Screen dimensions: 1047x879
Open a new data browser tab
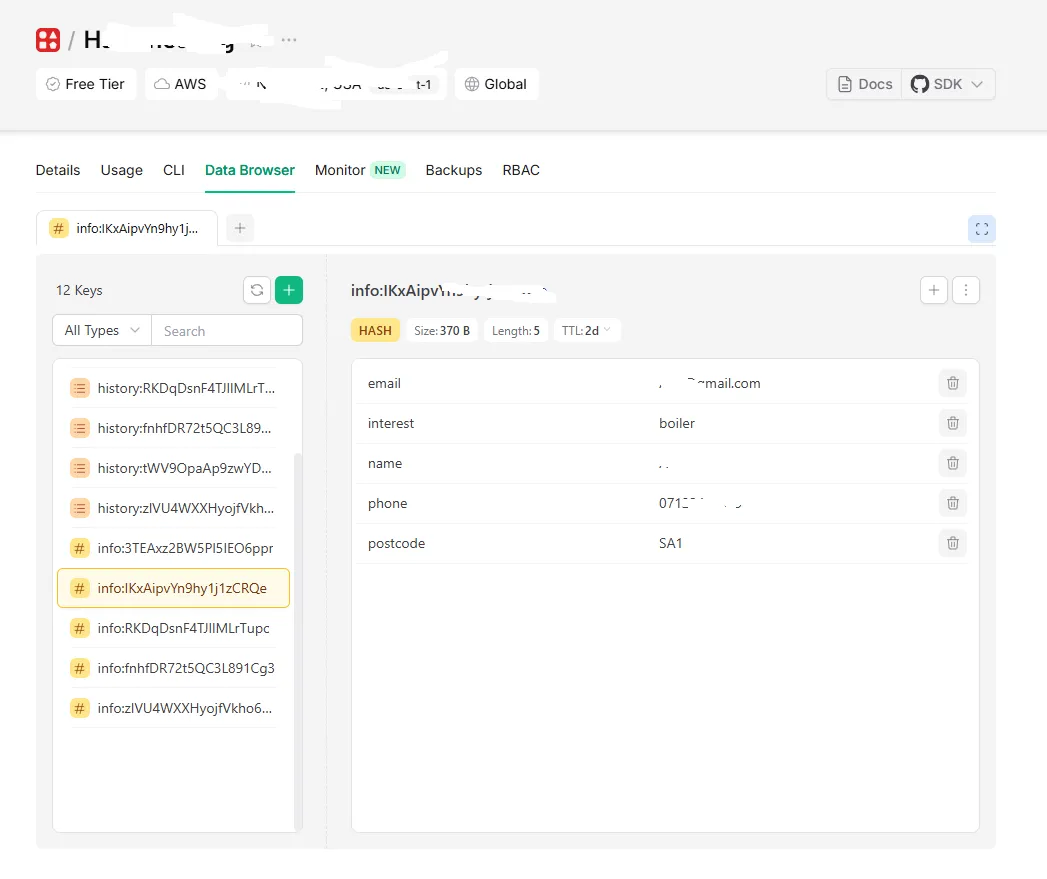(x=240, y=228)
